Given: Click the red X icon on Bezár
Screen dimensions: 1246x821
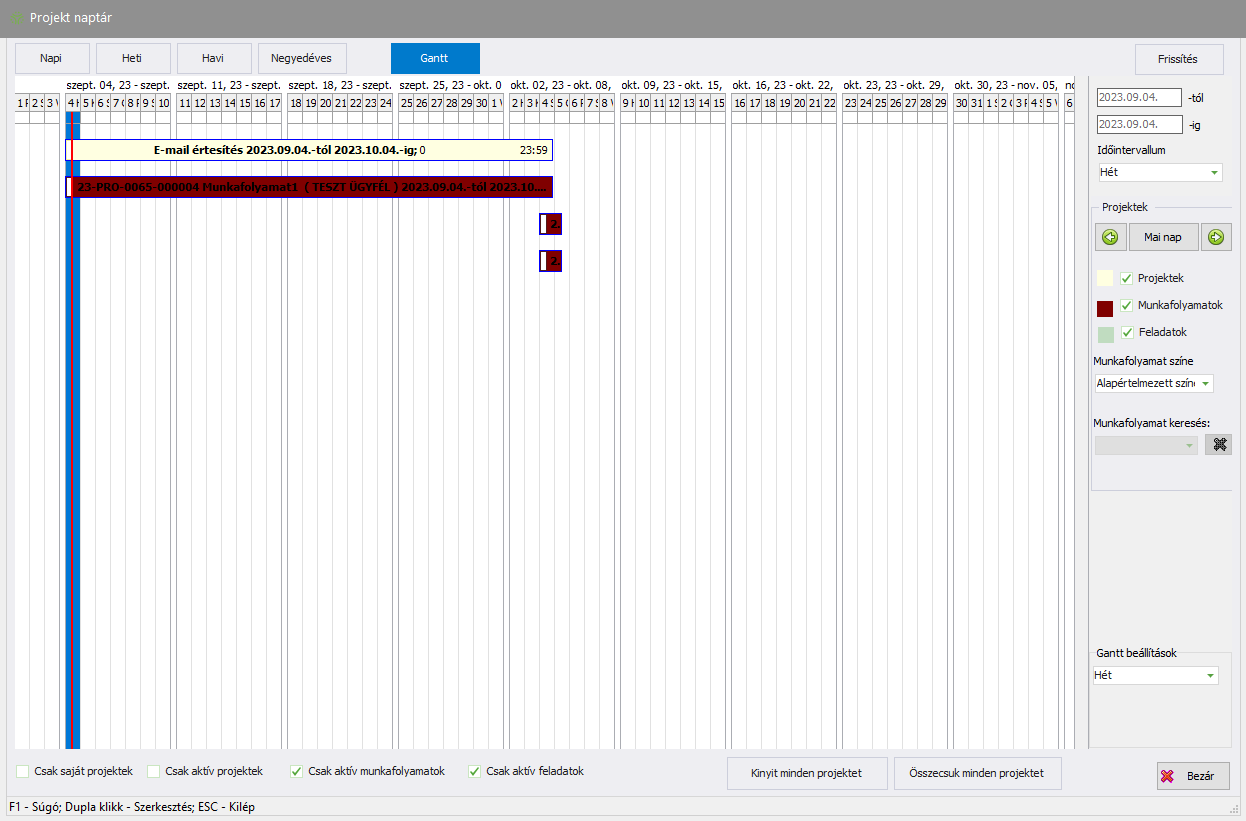Looking at the screenshot, I should (1167, 776).
